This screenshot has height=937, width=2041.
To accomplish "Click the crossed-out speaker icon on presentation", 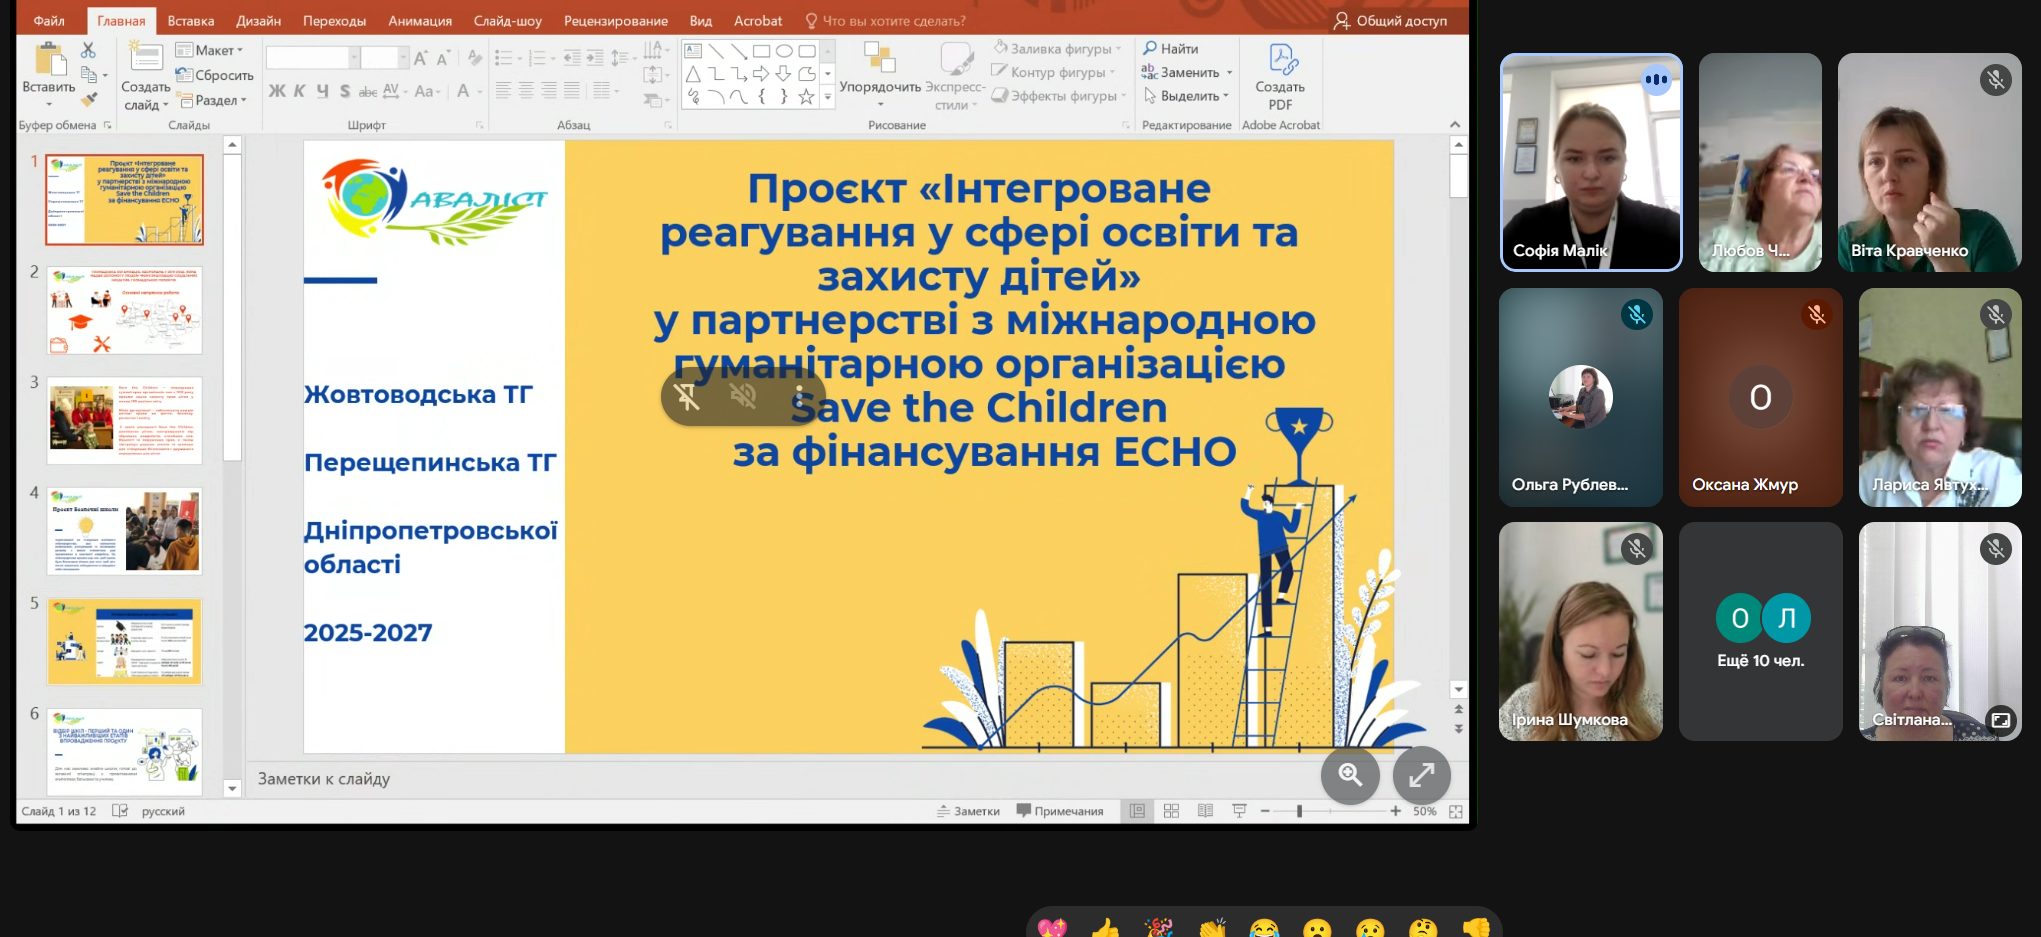I will [x=743, y=397].
